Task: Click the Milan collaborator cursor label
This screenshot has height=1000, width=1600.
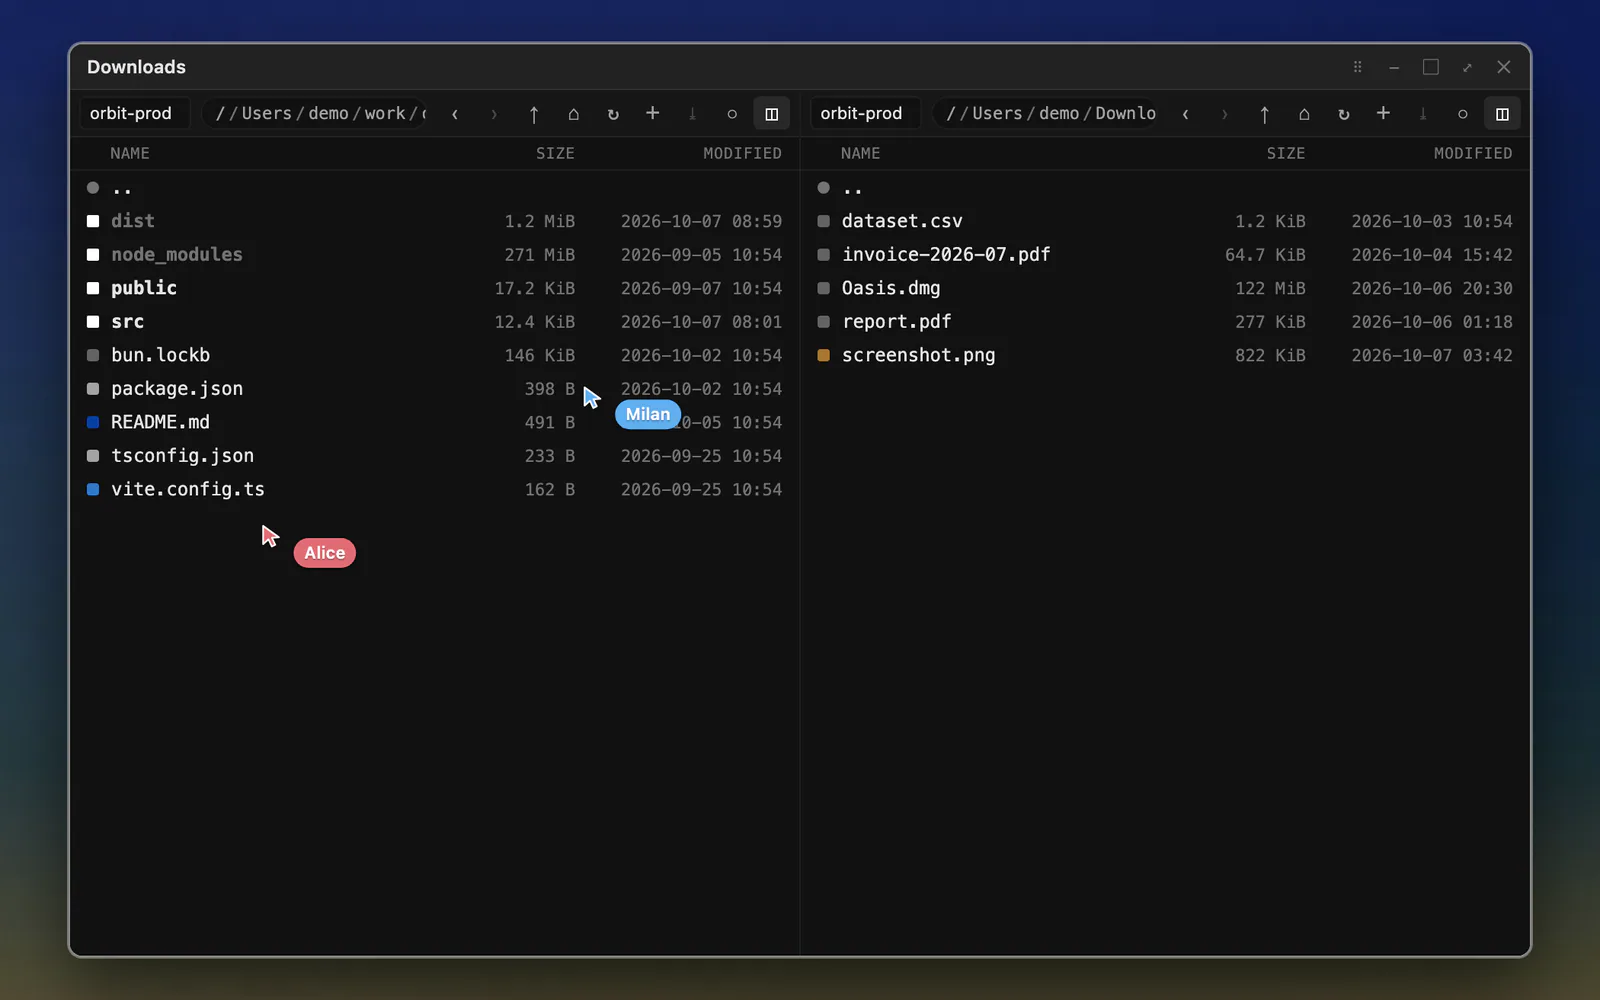Action: (x=648, y=414)
